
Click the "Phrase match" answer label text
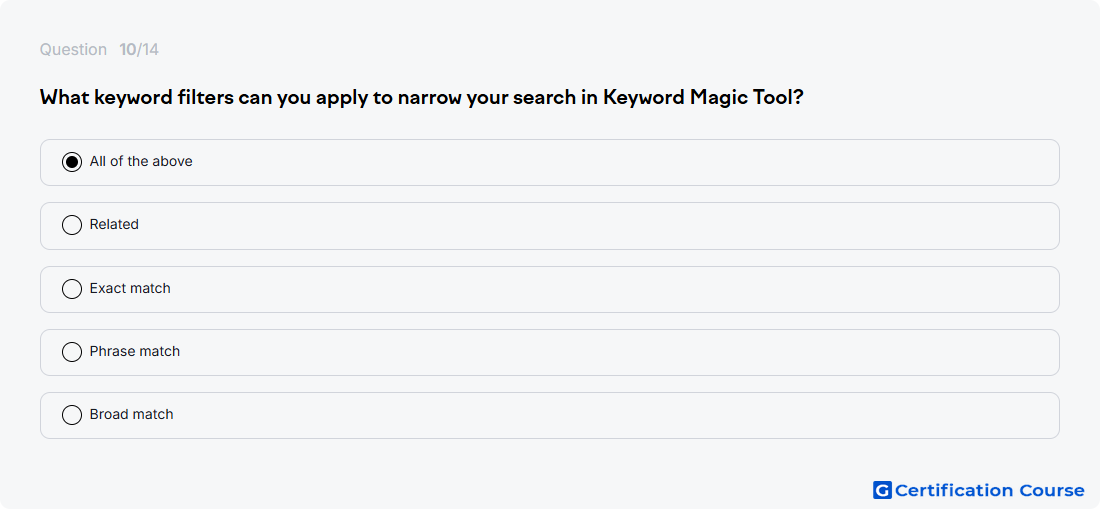pos(135,351)
